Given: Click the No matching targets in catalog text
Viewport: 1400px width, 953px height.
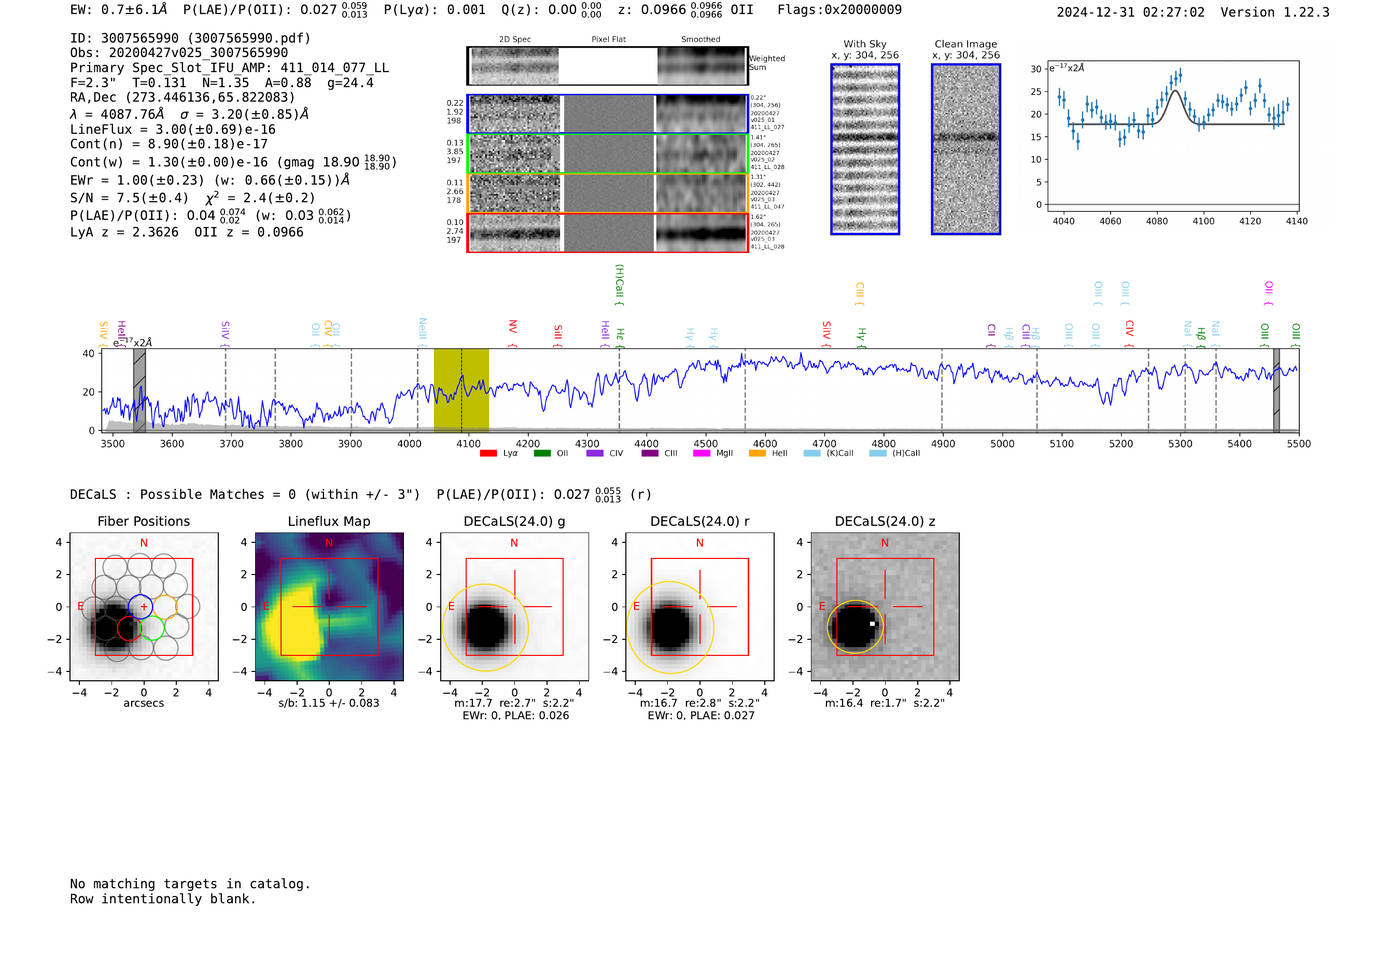Looking at the screenshot, I should (190, 884).
